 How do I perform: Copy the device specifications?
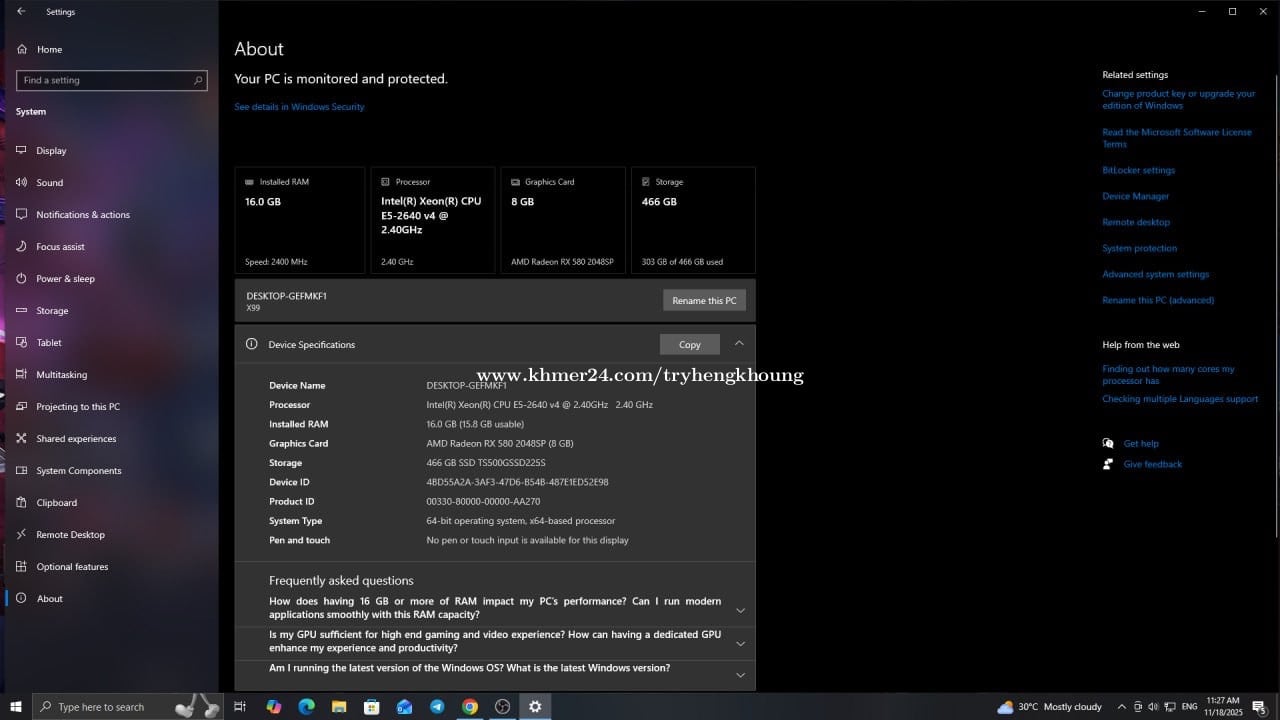[x=689, y=344]
